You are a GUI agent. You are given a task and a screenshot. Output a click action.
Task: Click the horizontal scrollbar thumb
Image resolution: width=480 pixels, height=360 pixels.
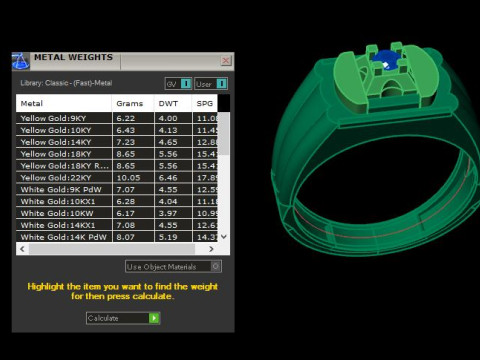[x=112, y=249]
